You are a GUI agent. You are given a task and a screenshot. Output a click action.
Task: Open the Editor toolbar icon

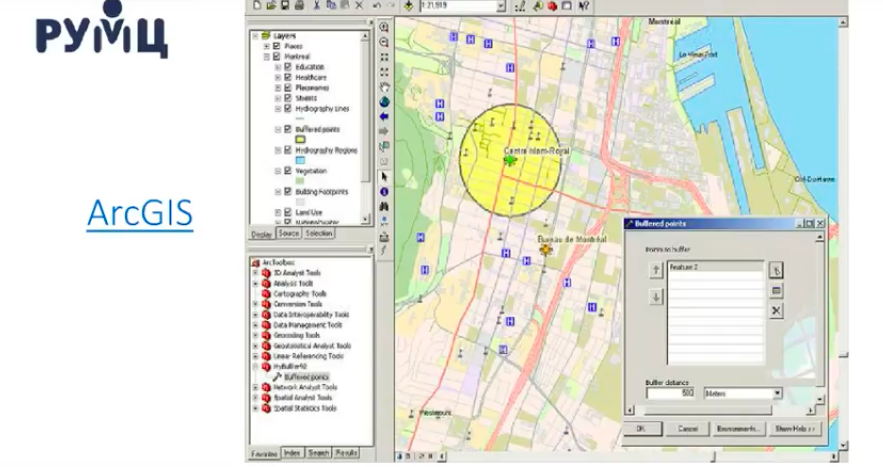pyautogui.click(x=520, y=6)
